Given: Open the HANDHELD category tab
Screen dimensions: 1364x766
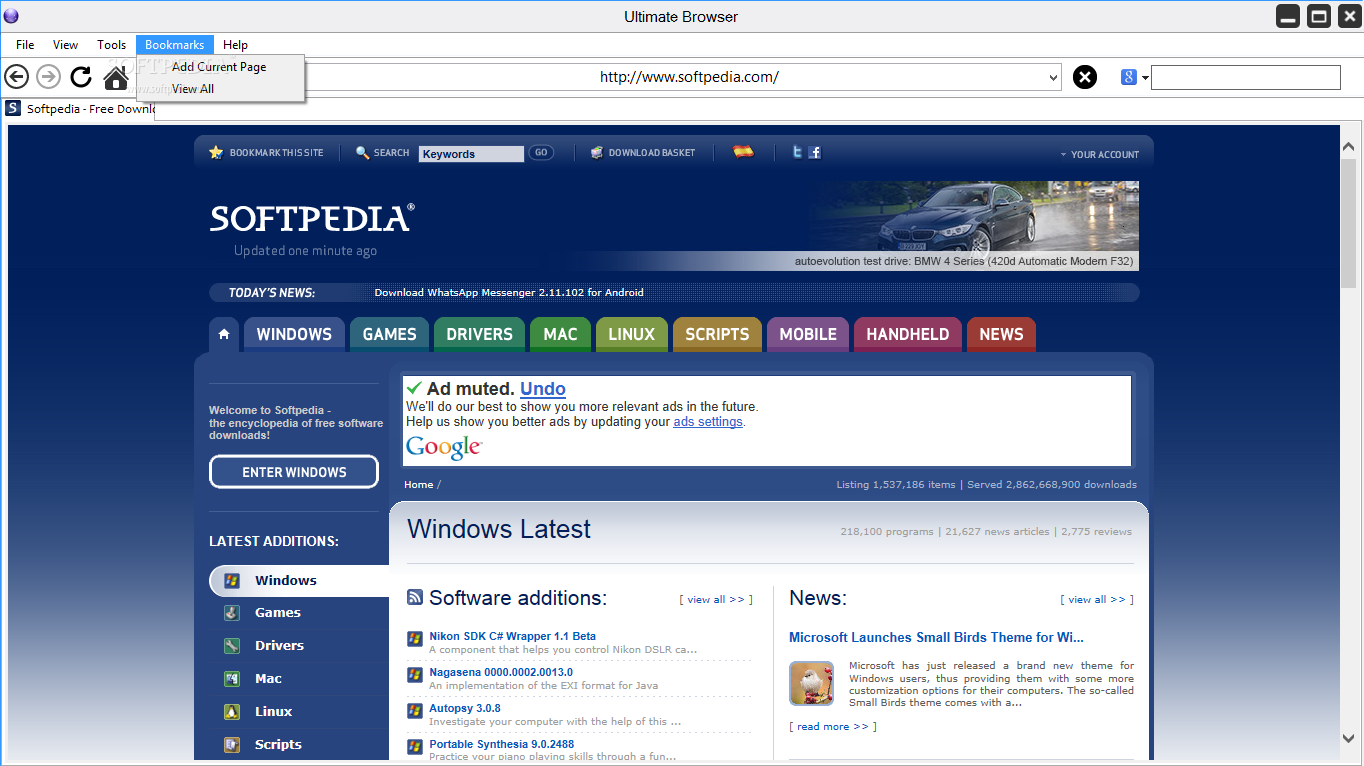Looking at the screenshot, I should (x=908, y=334).
